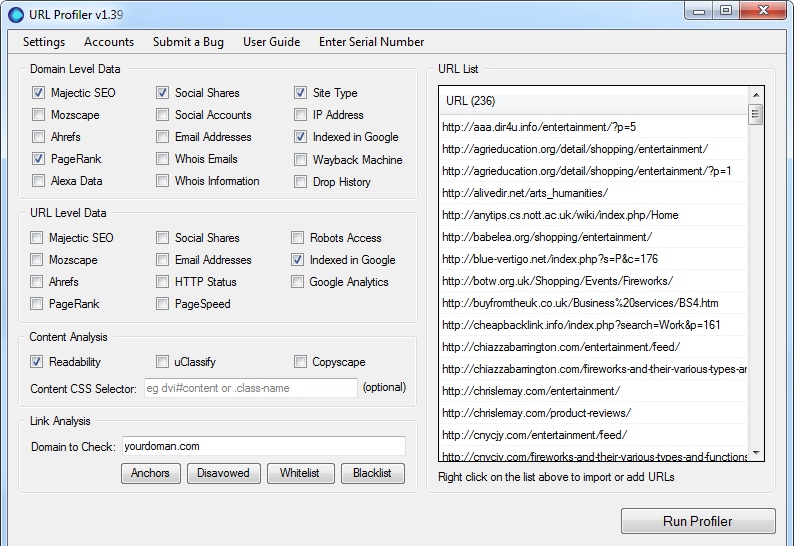Click the URL List vertical scrollbar
This screenshot has height=546, width=794.
click(x=755, y=280)
